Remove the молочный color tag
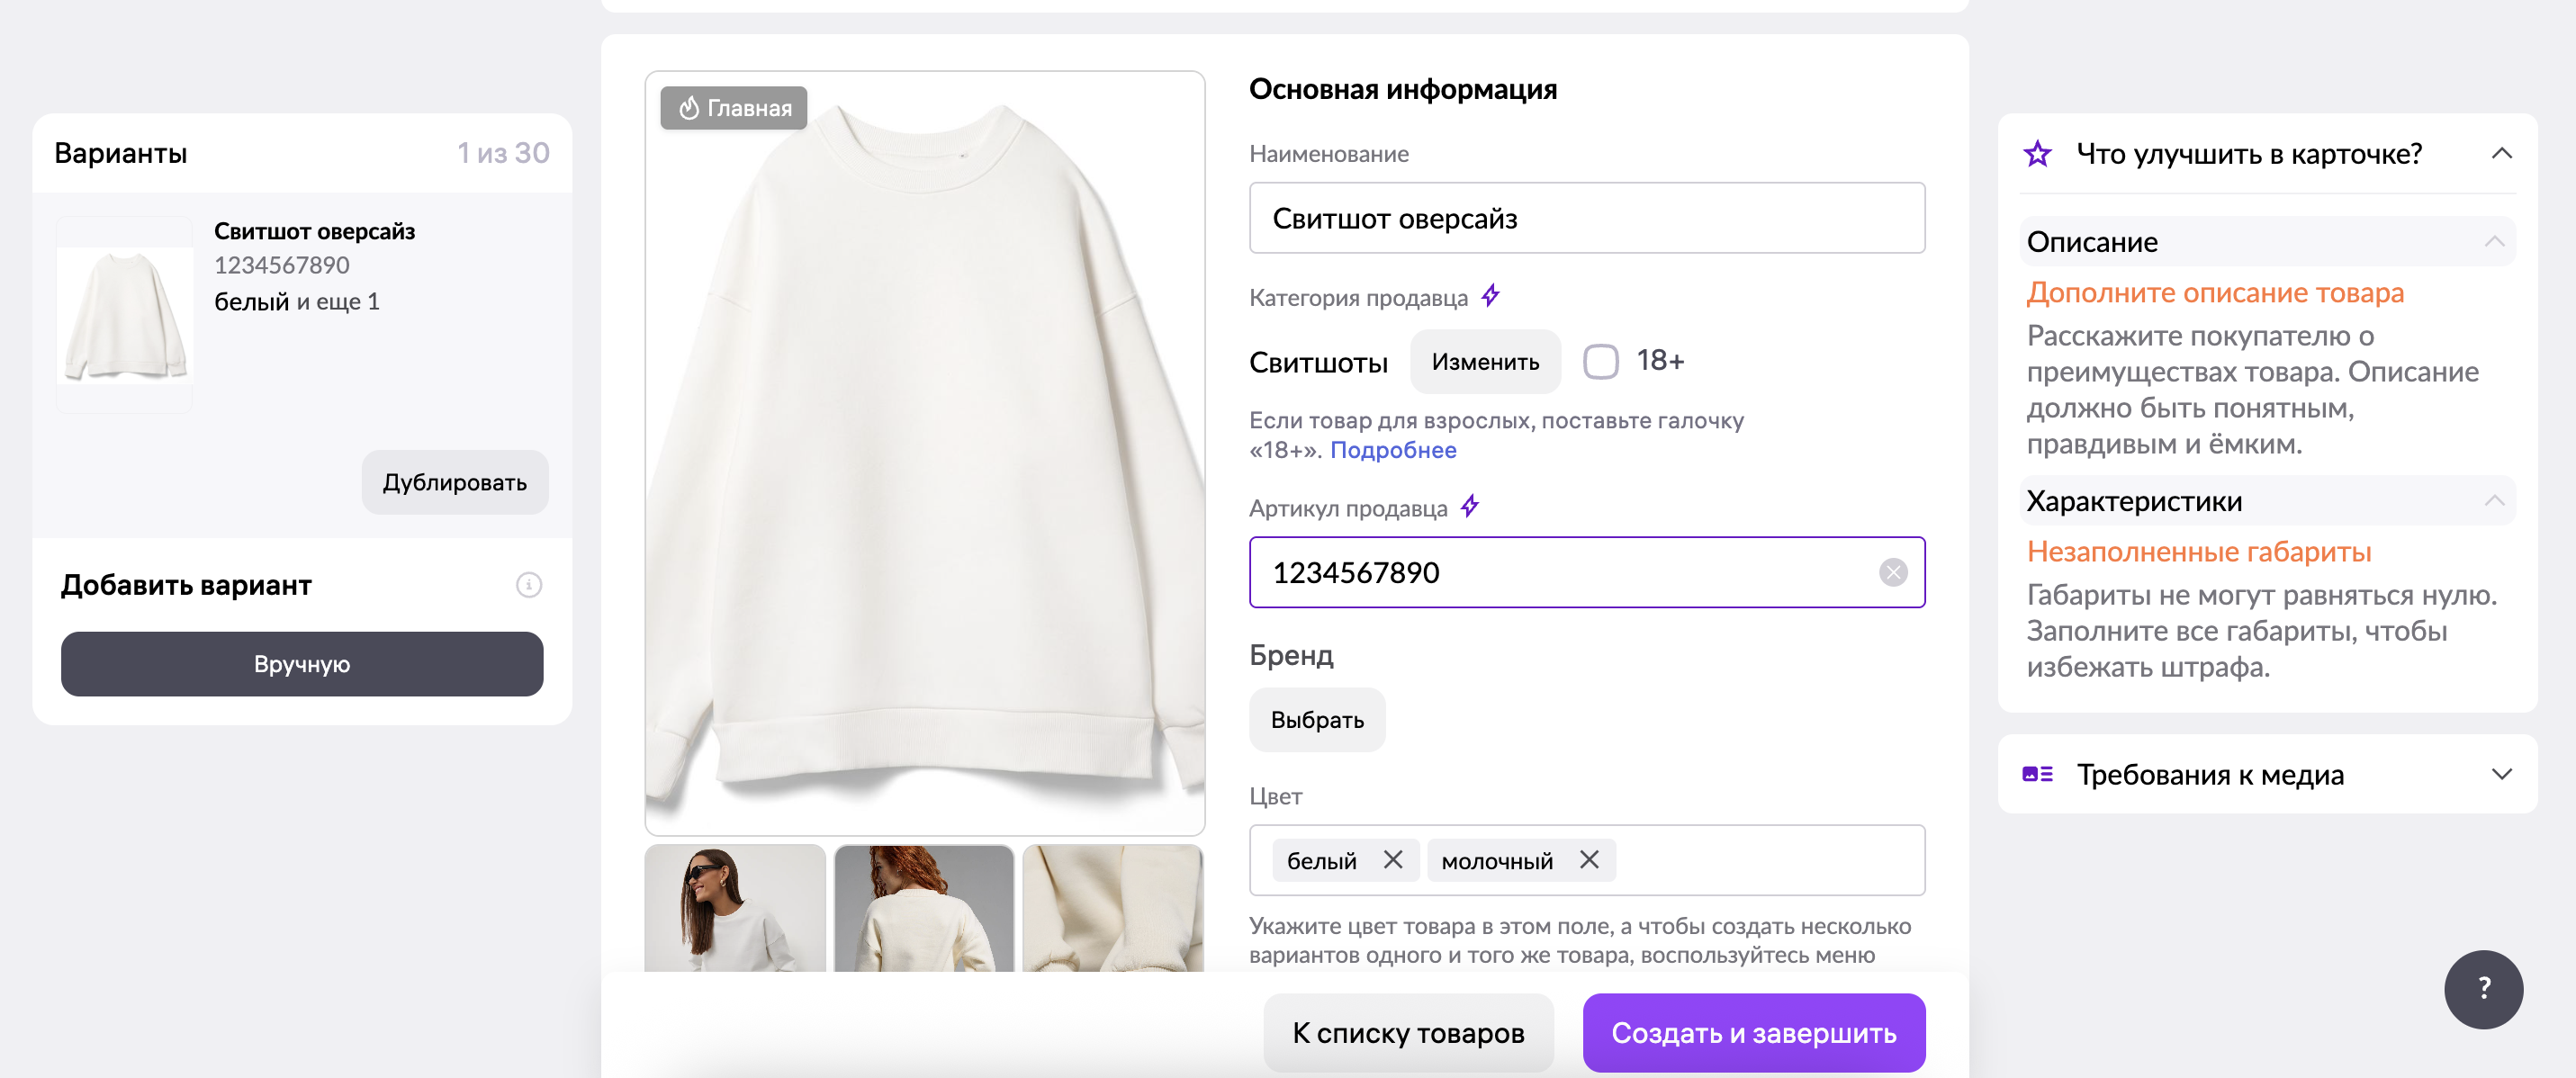Screen dimensions: 2576x1078 1588,859
